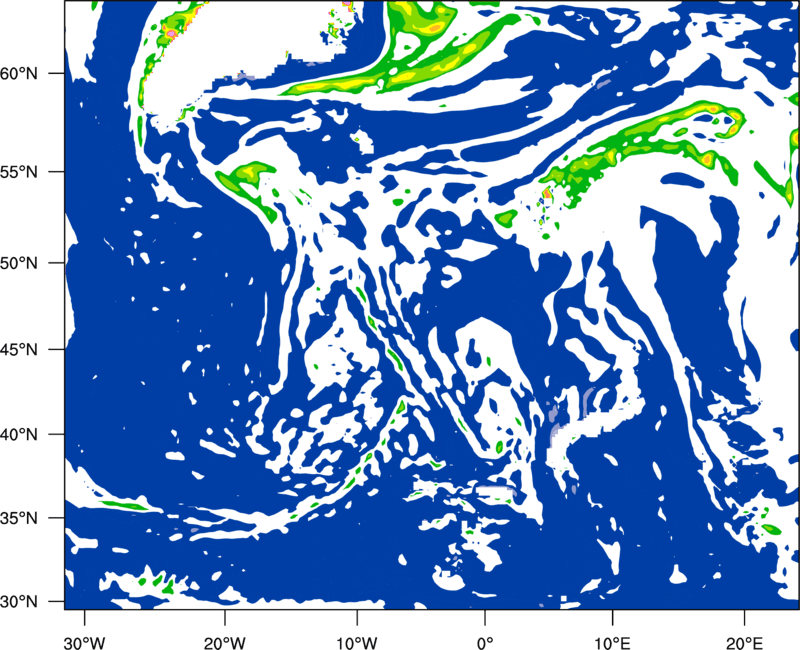The height and width of the screenshot is (650, 800).
Task: Click the 50°N latitude label
Action: click(x=19, y=263)
